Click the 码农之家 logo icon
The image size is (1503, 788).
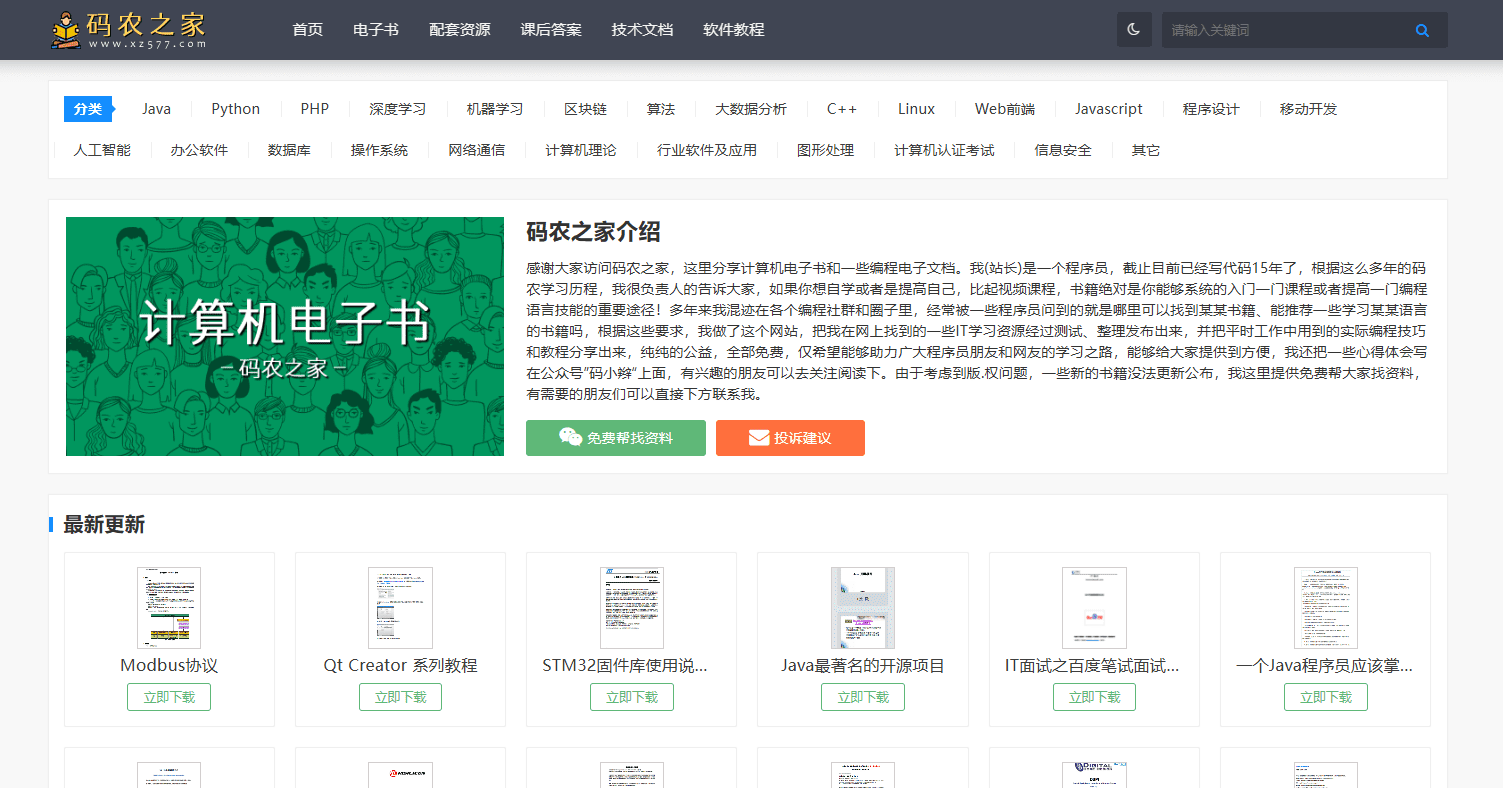tap(67, 28)
